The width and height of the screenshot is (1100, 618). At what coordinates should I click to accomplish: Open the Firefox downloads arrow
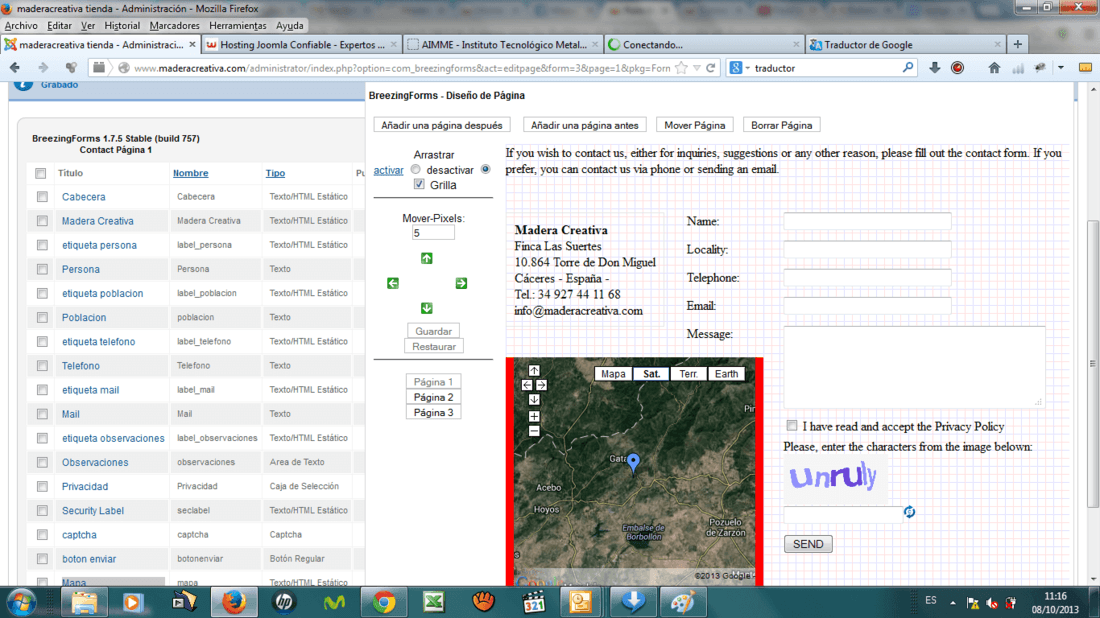click(x=934, y=68)
